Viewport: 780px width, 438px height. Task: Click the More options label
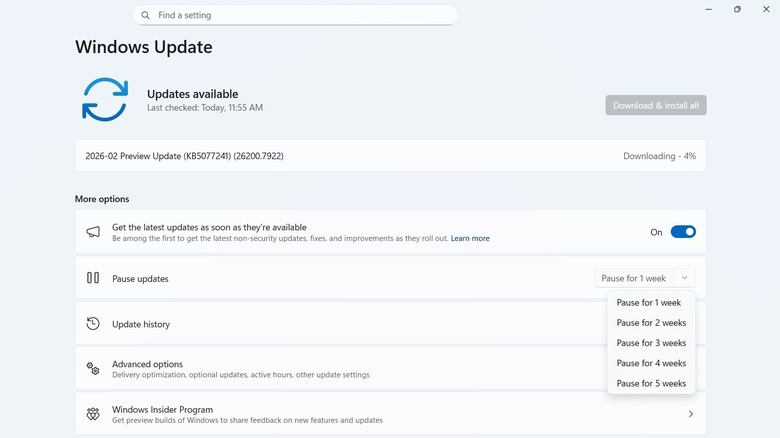tap(102, 199)
